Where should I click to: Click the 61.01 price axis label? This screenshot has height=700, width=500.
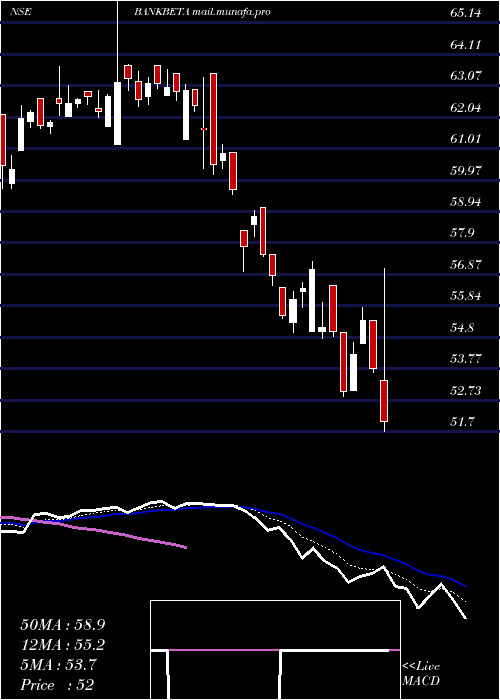coord(466,139)
